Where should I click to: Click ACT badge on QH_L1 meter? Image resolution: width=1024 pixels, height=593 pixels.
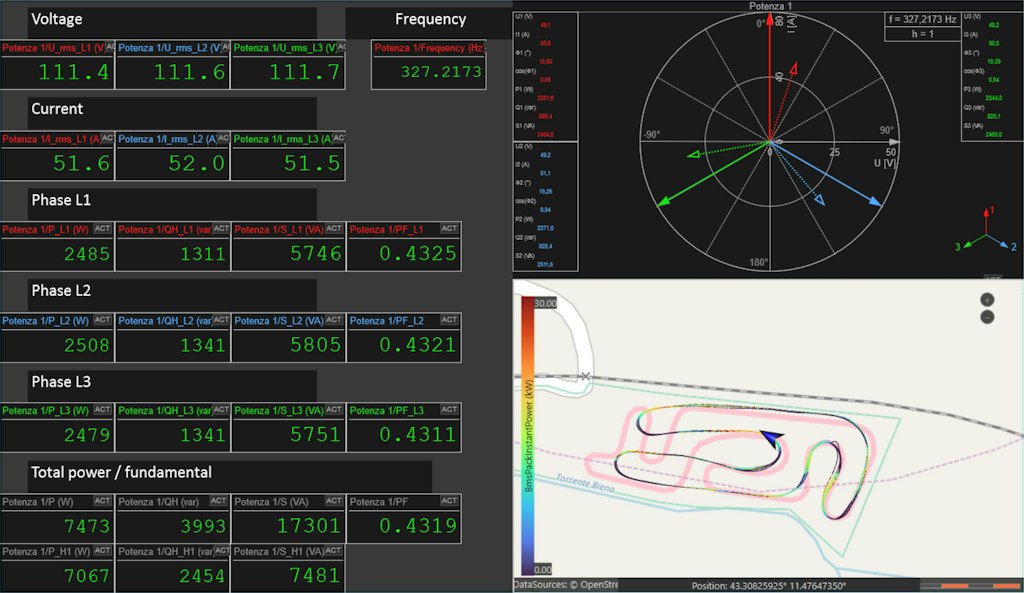[221, 229]
